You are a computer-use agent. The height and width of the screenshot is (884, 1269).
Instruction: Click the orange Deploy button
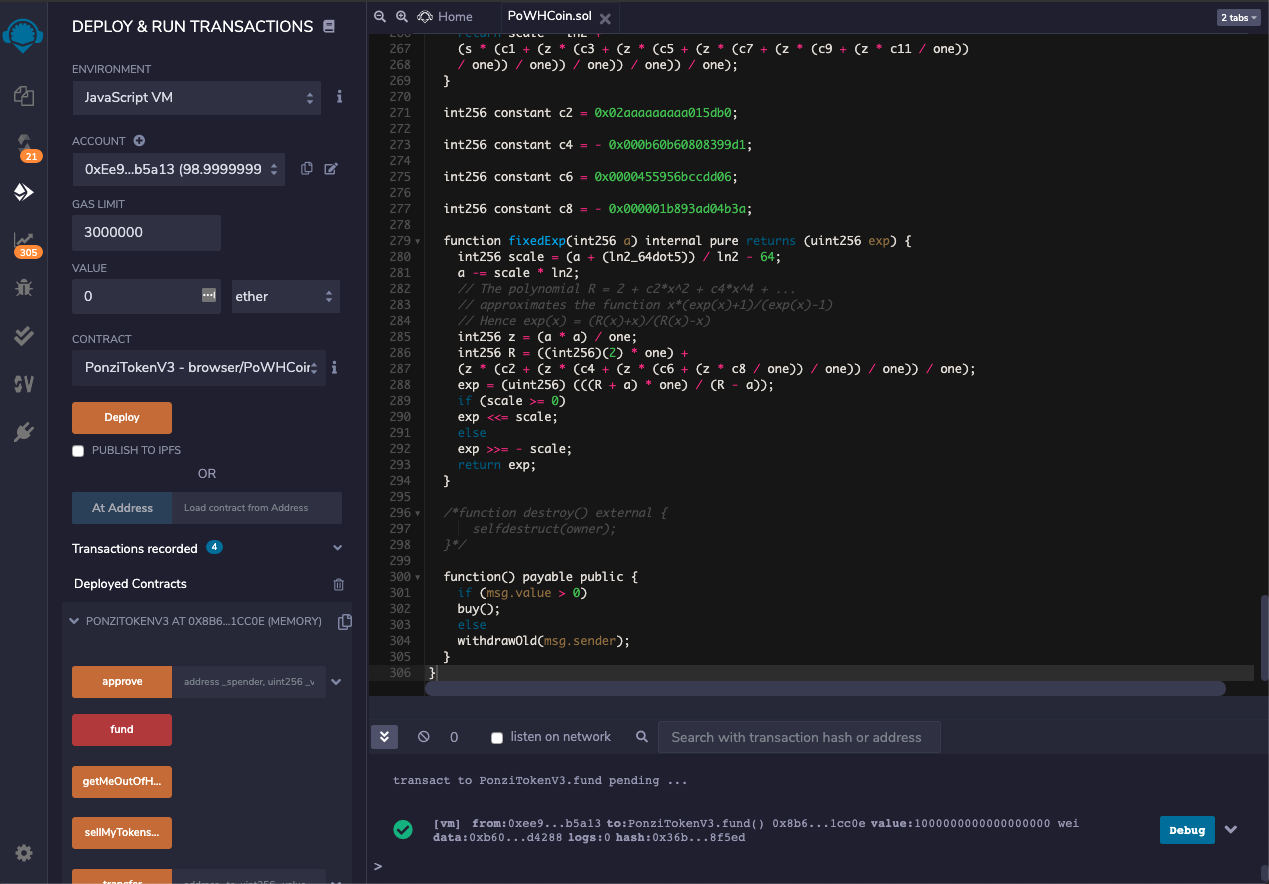click(x=122, y=417)
